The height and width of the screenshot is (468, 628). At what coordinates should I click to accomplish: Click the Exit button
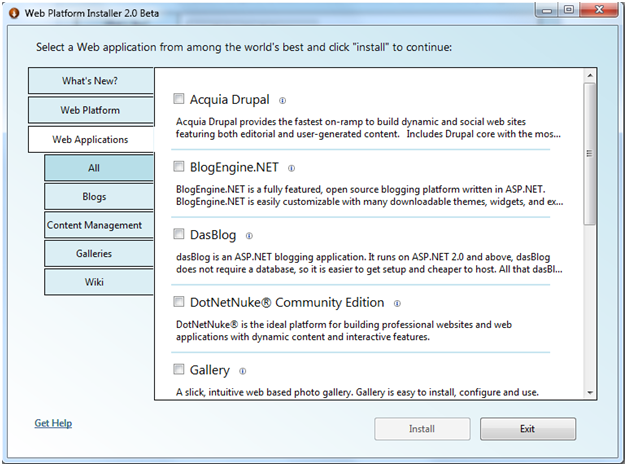[x=528, y=429]
